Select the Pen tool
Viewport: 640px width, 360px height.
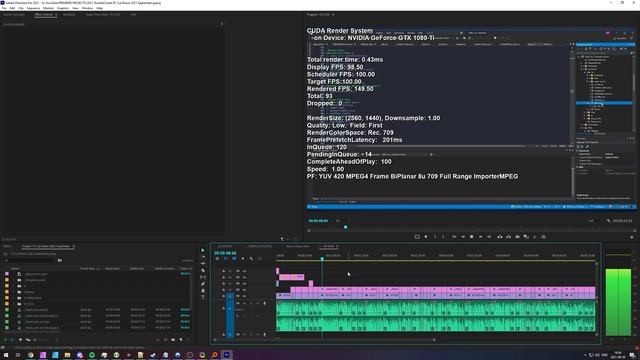203,284
